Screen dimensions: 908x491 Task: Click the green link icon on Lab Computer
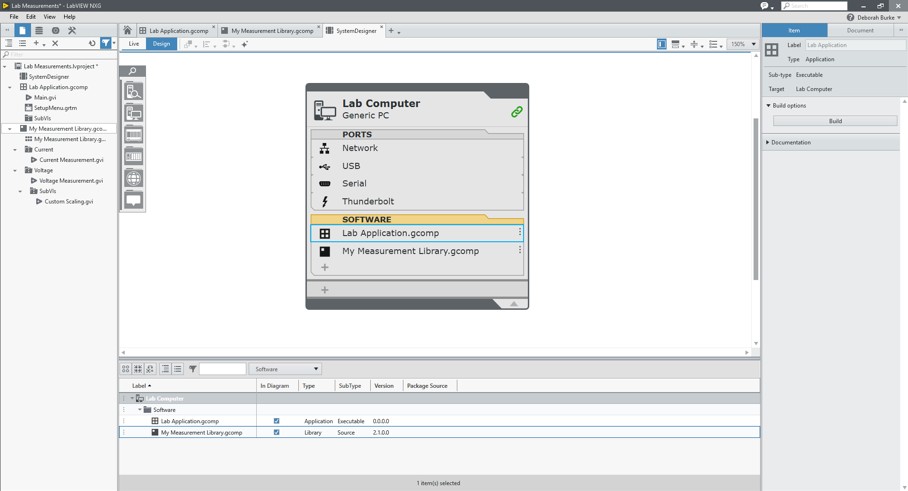tap(517, 112)
